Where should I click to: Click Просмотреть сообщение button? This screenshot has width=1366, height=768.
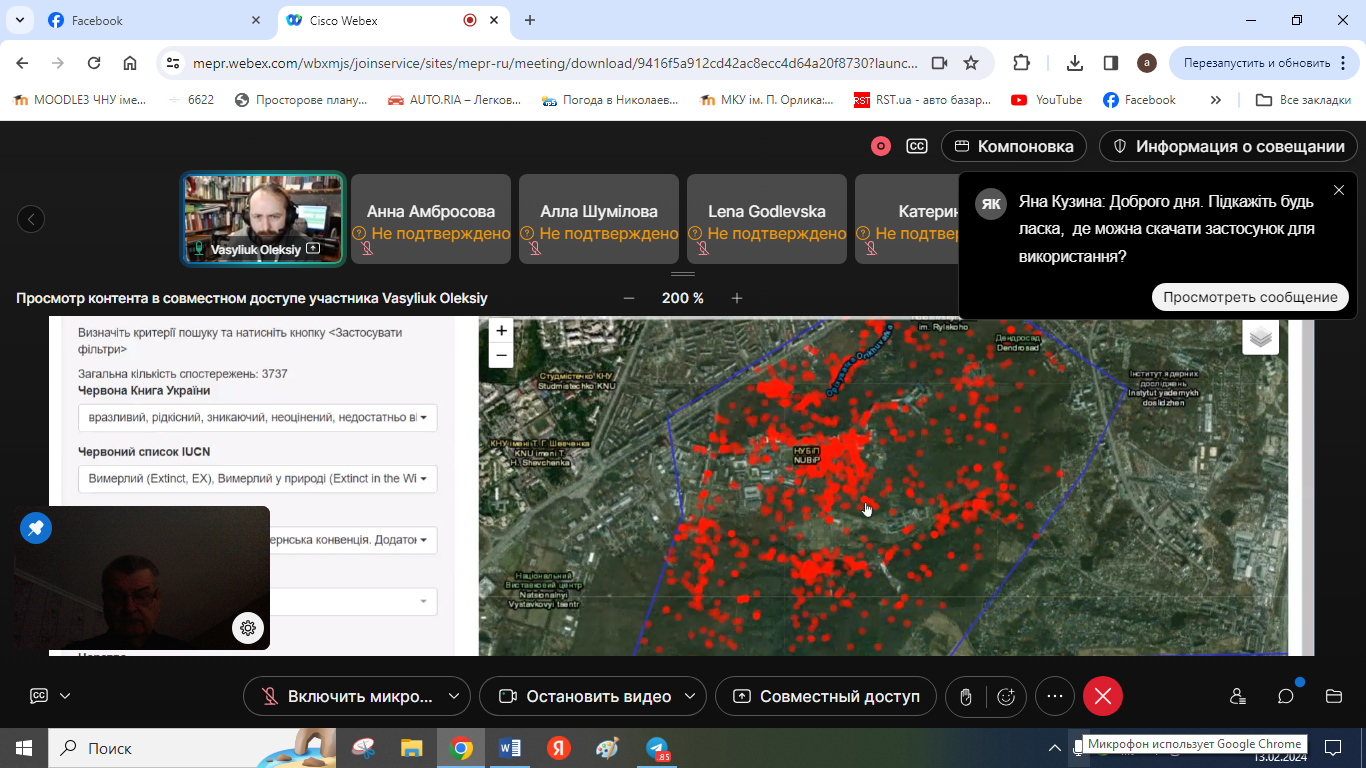(1250, 297)
